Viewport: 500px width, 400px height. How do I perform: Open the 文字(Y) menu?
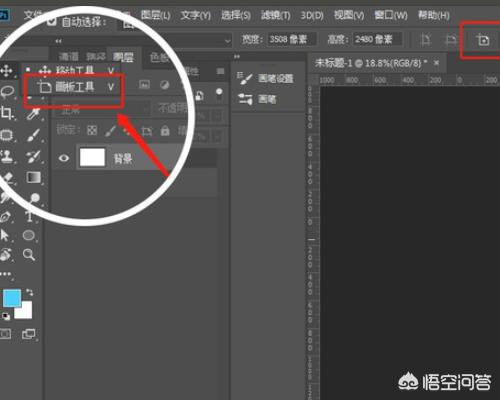pos(196,15)
